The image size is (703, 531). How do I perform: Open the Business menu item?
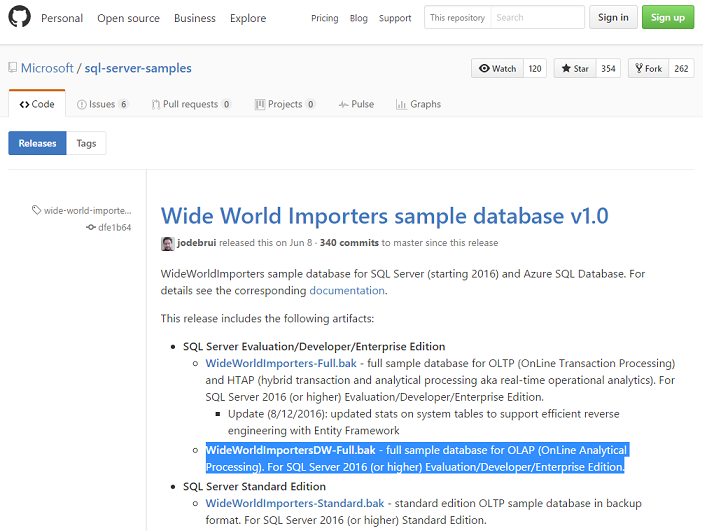click(195, 18)
